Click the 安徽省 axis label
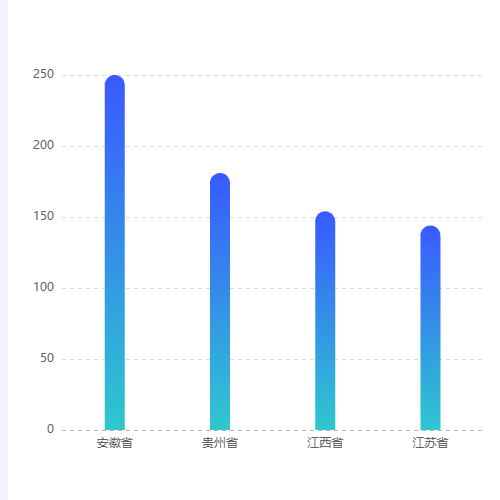The height and width of the screenshot is (500, 500). point(115,443)
